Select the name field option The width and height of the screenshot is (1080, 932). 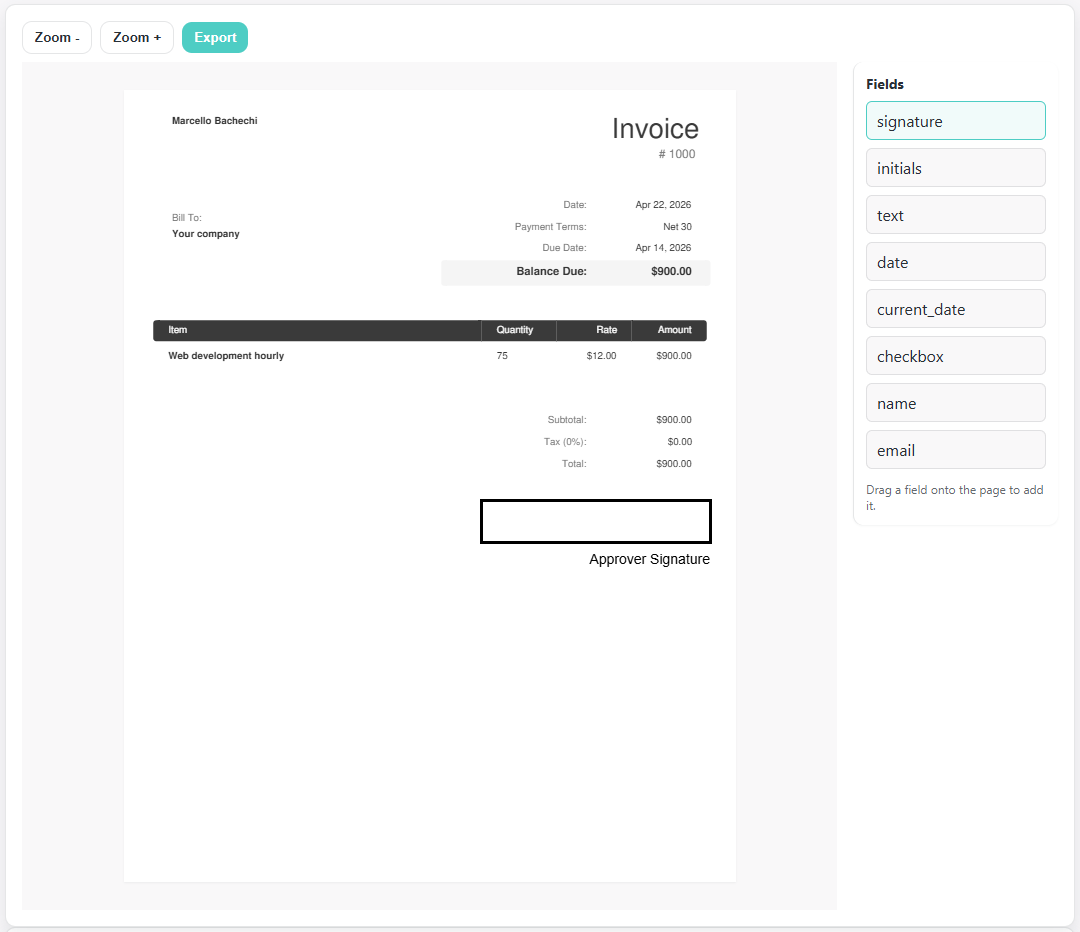click(955, 402)
